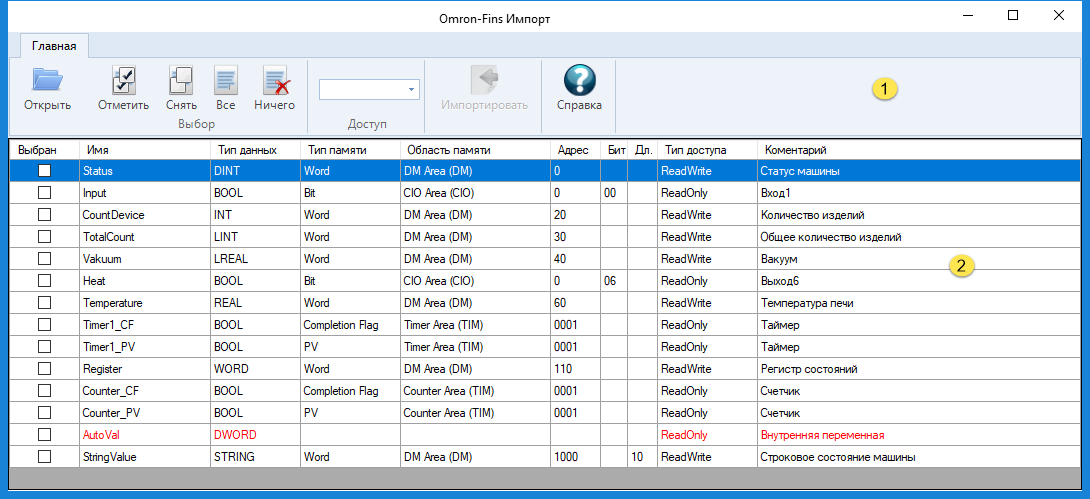Screen dimensions: 1090x499
Task: Click the Тип данных column header
Action: coord(255,149)
